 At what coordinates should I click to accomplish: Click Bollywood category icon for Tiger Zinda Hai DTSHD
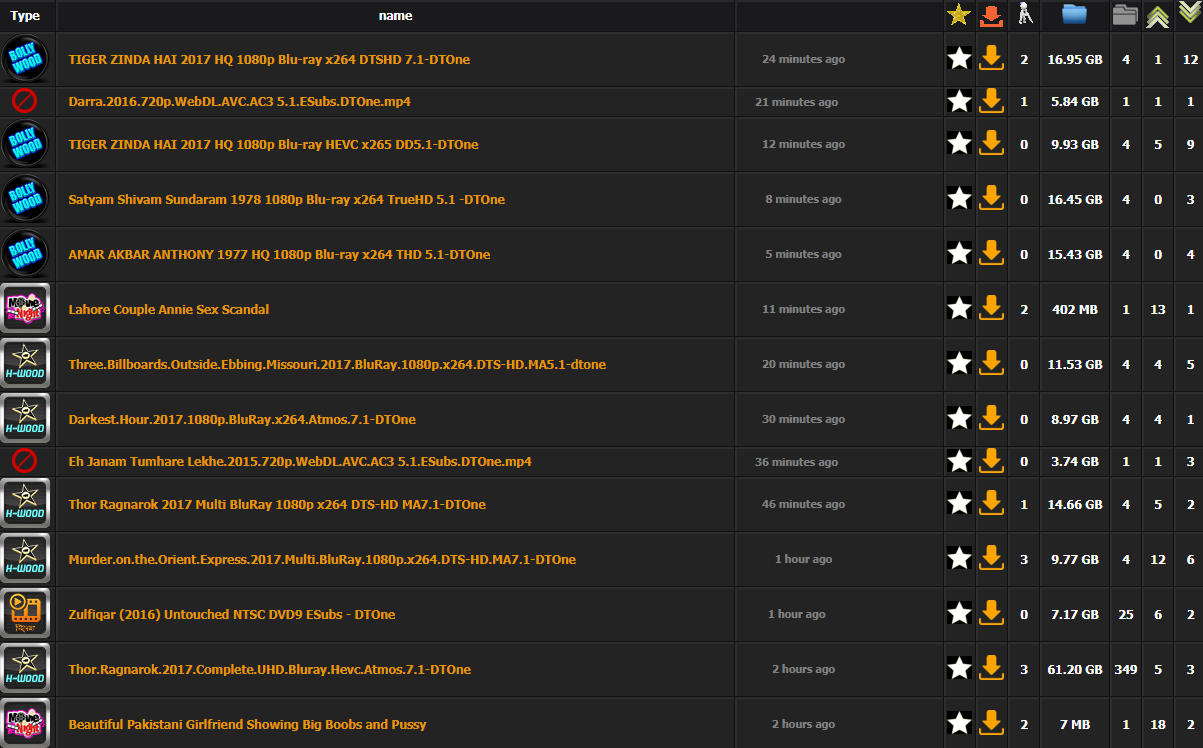[25, 59]
